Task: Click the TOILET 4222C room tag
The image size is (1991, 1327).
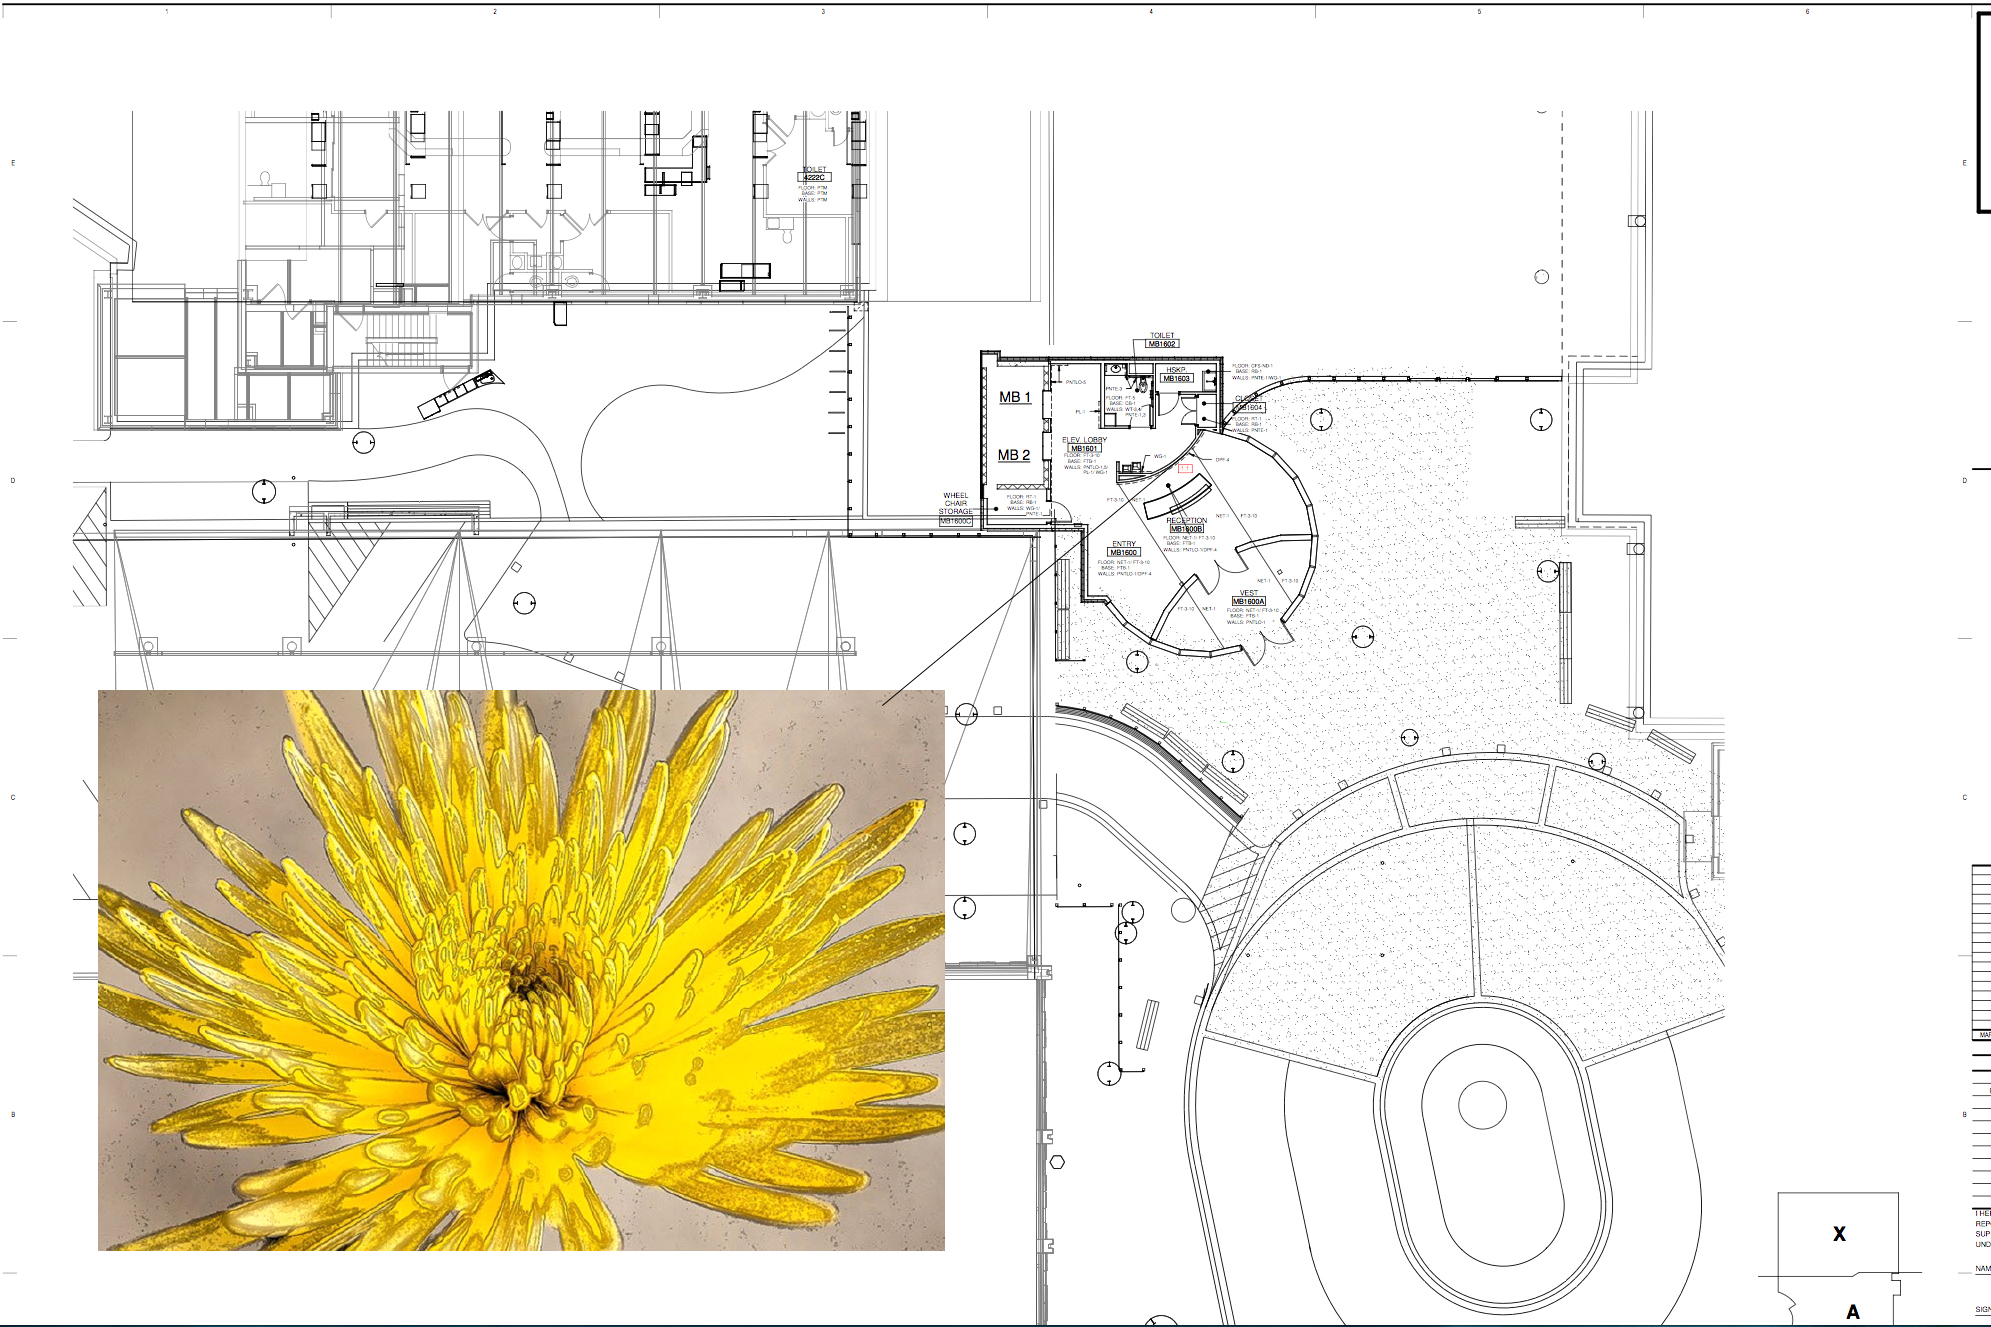Action: [814, 177]
